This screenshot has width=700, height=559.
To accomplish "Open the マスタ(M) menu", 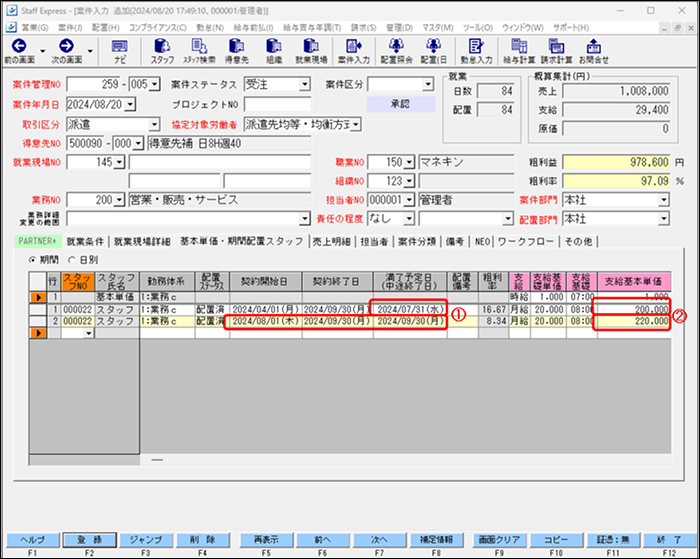I will pyautogui.click(x=438, y=28).
